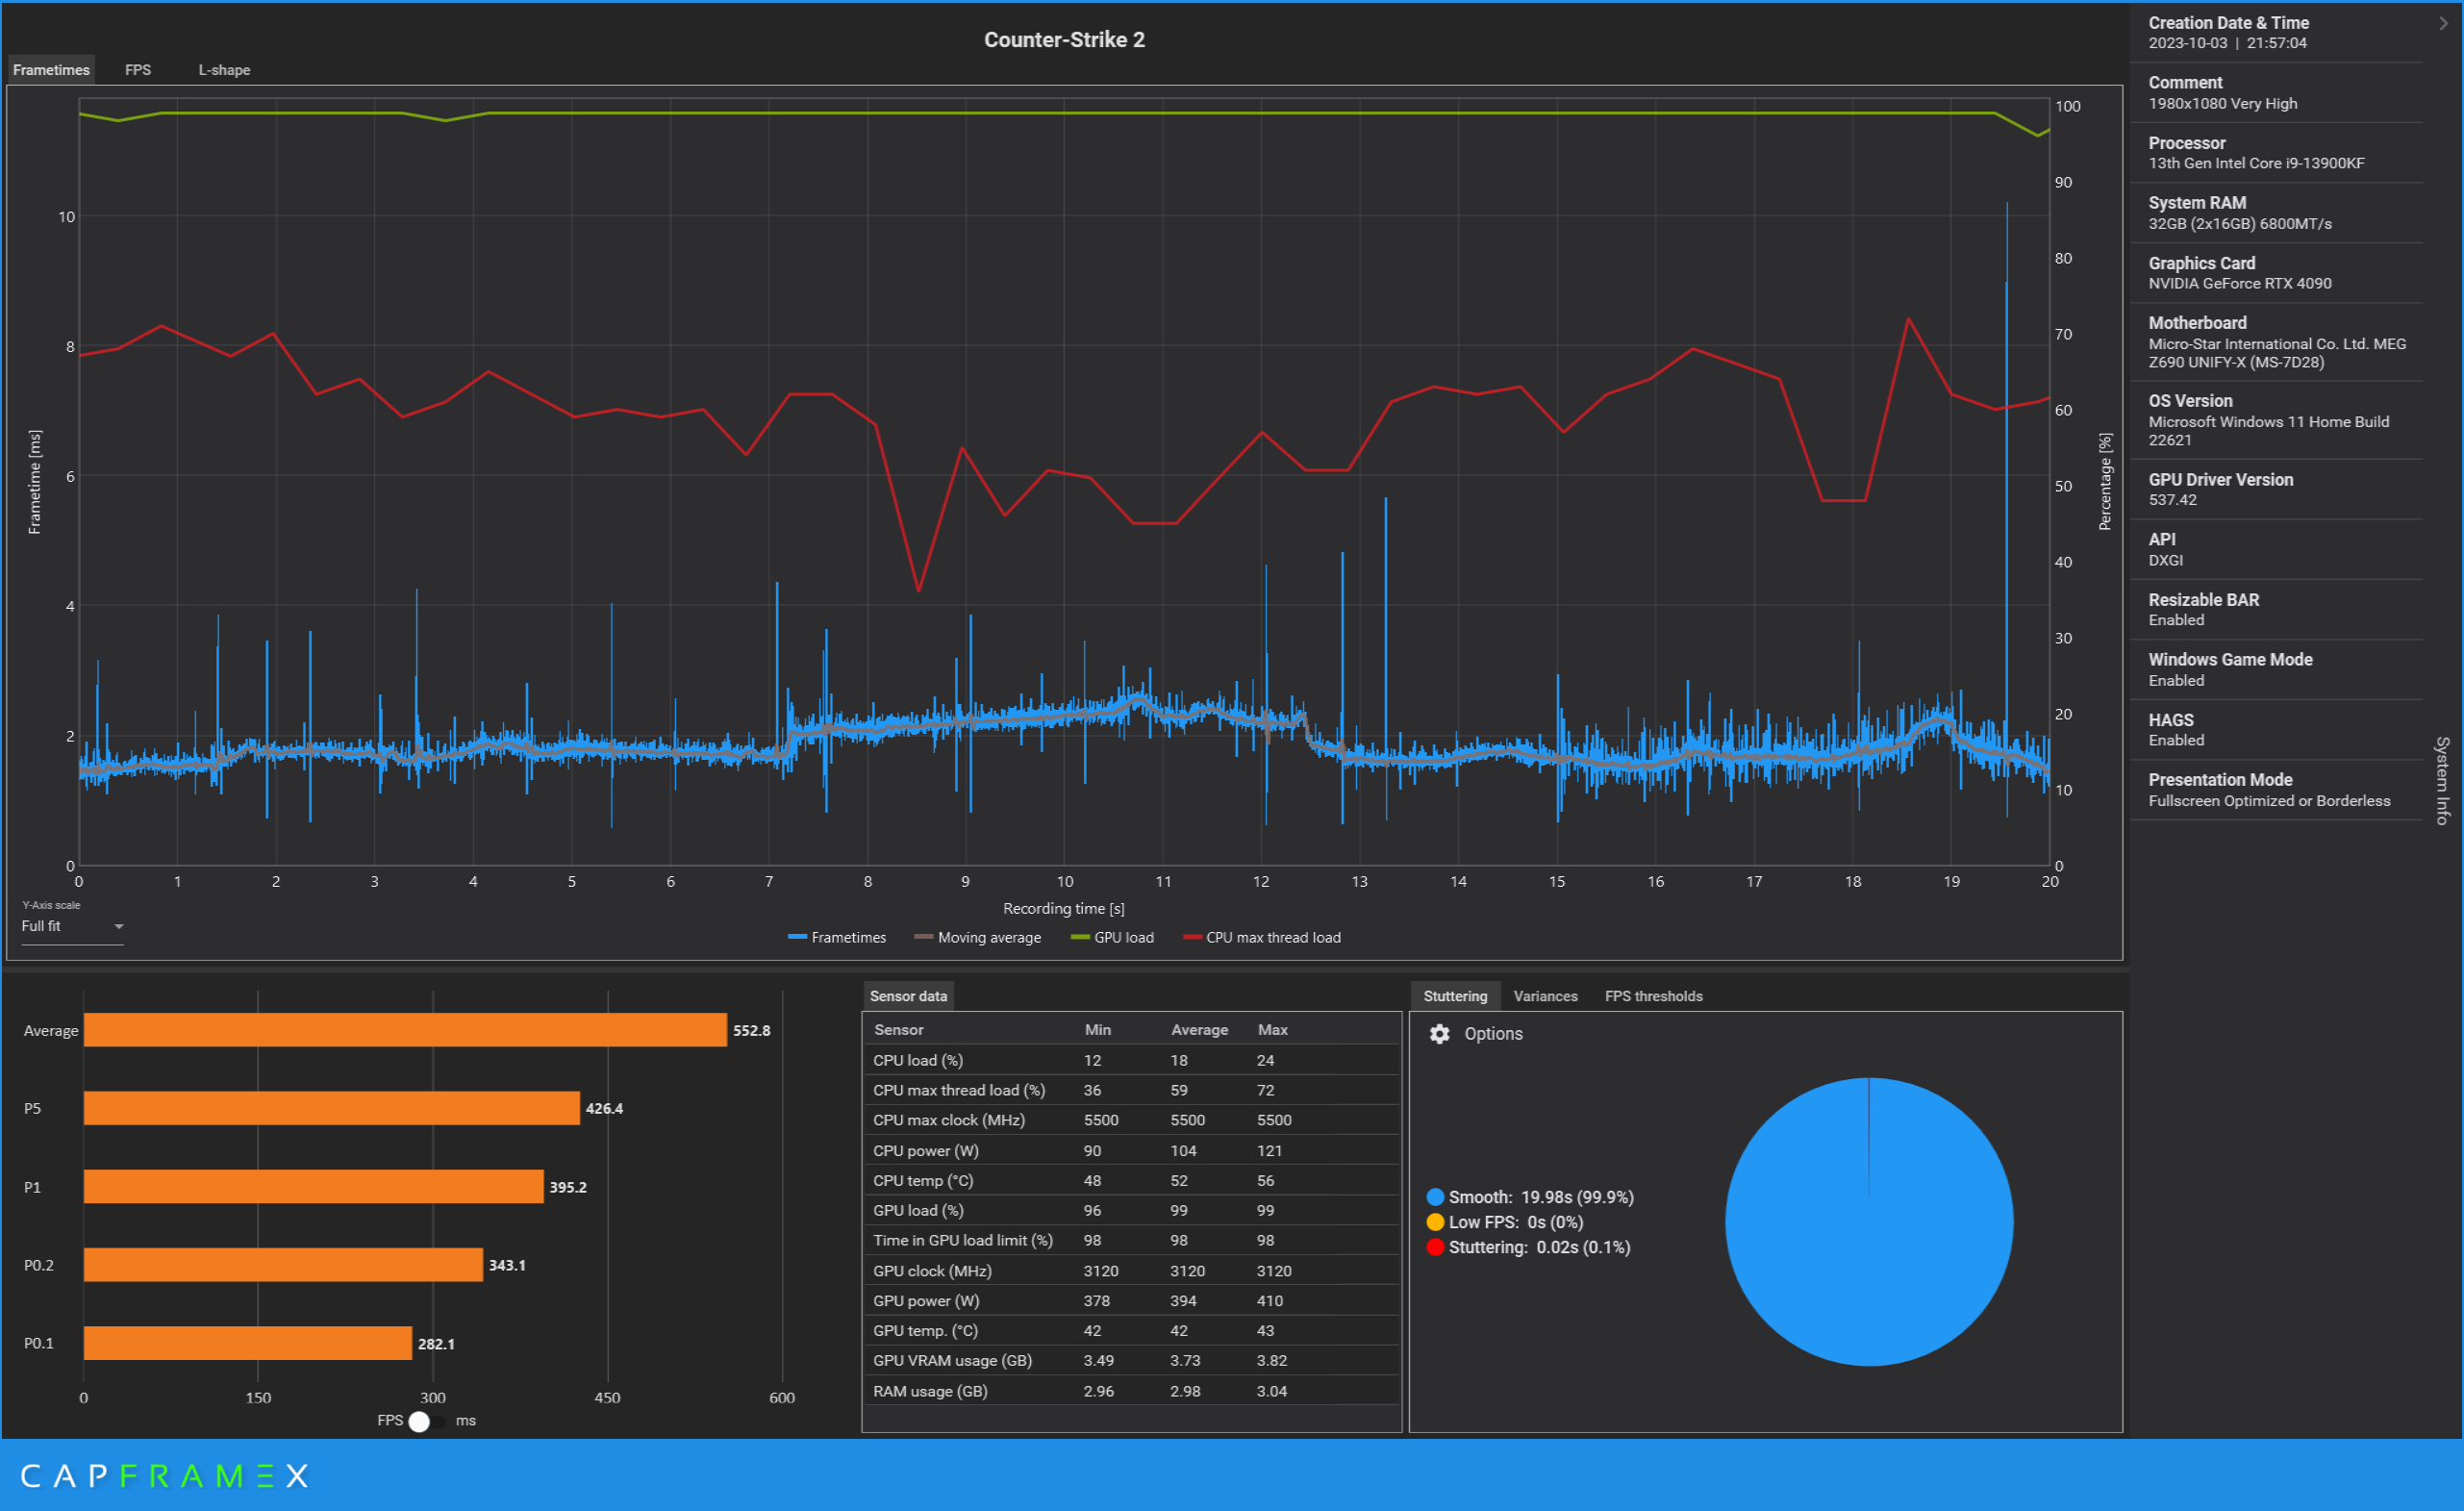Screen dimensions: 2464x1511
Task: Toggle the FPS/ms switch
Action: pos(428,1421)
